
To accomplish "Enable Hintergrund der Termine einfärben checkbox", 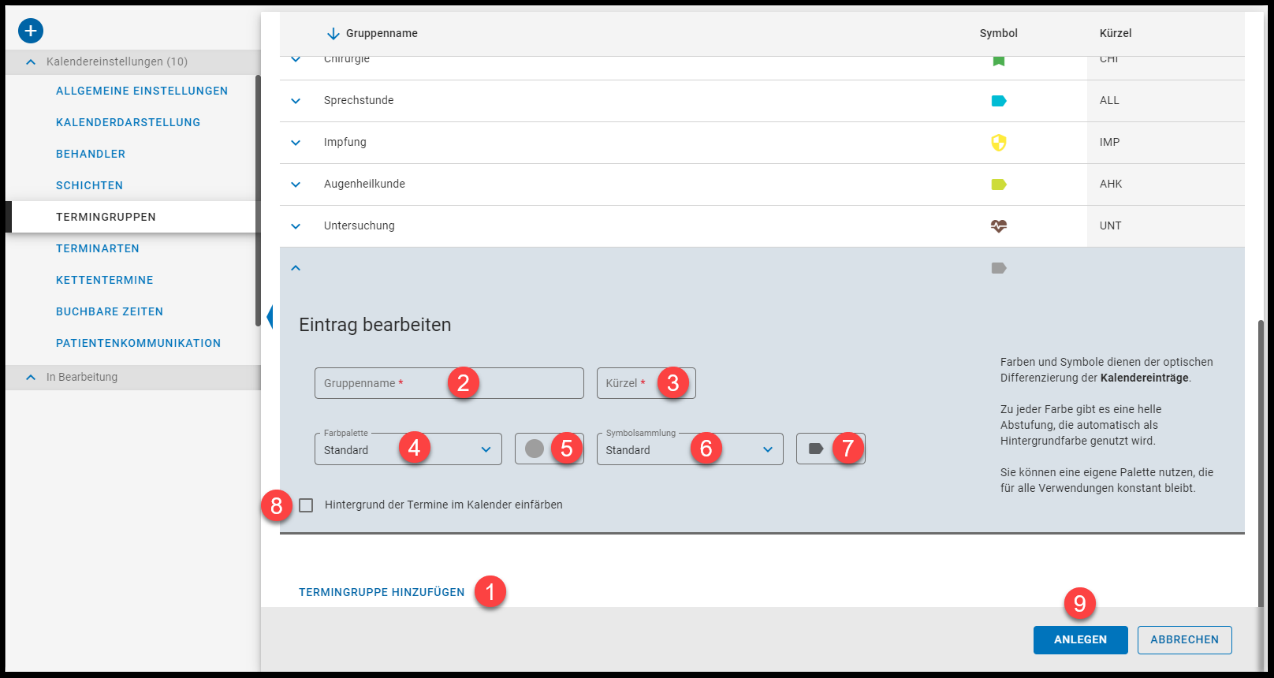I will coord(306,505).
